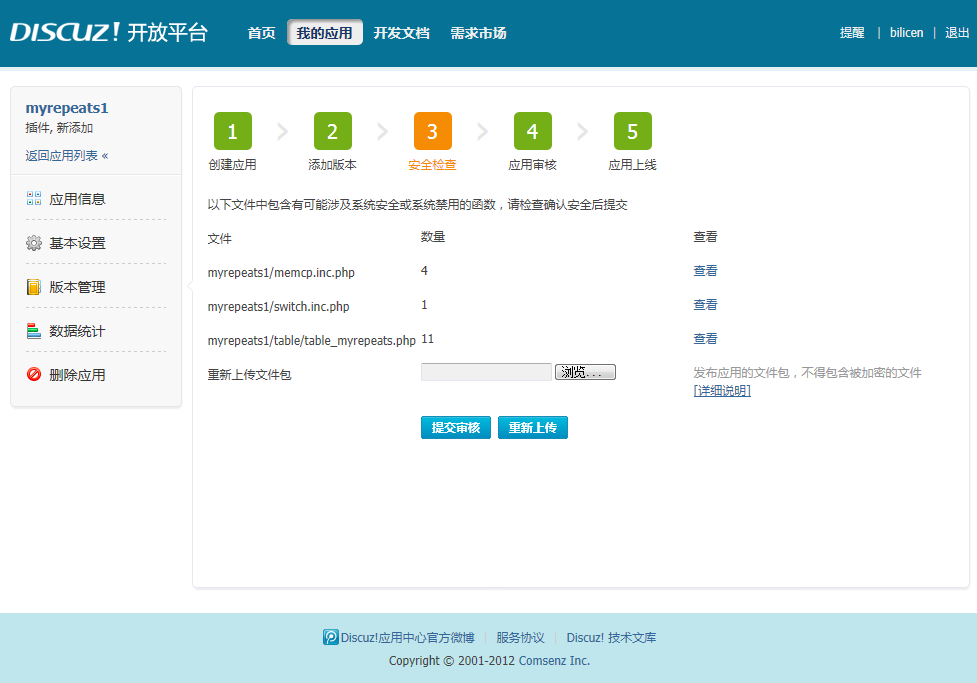Open the 提醒 notifications link
This screenshot has height=683, width=977.
(x=852, y=33)
